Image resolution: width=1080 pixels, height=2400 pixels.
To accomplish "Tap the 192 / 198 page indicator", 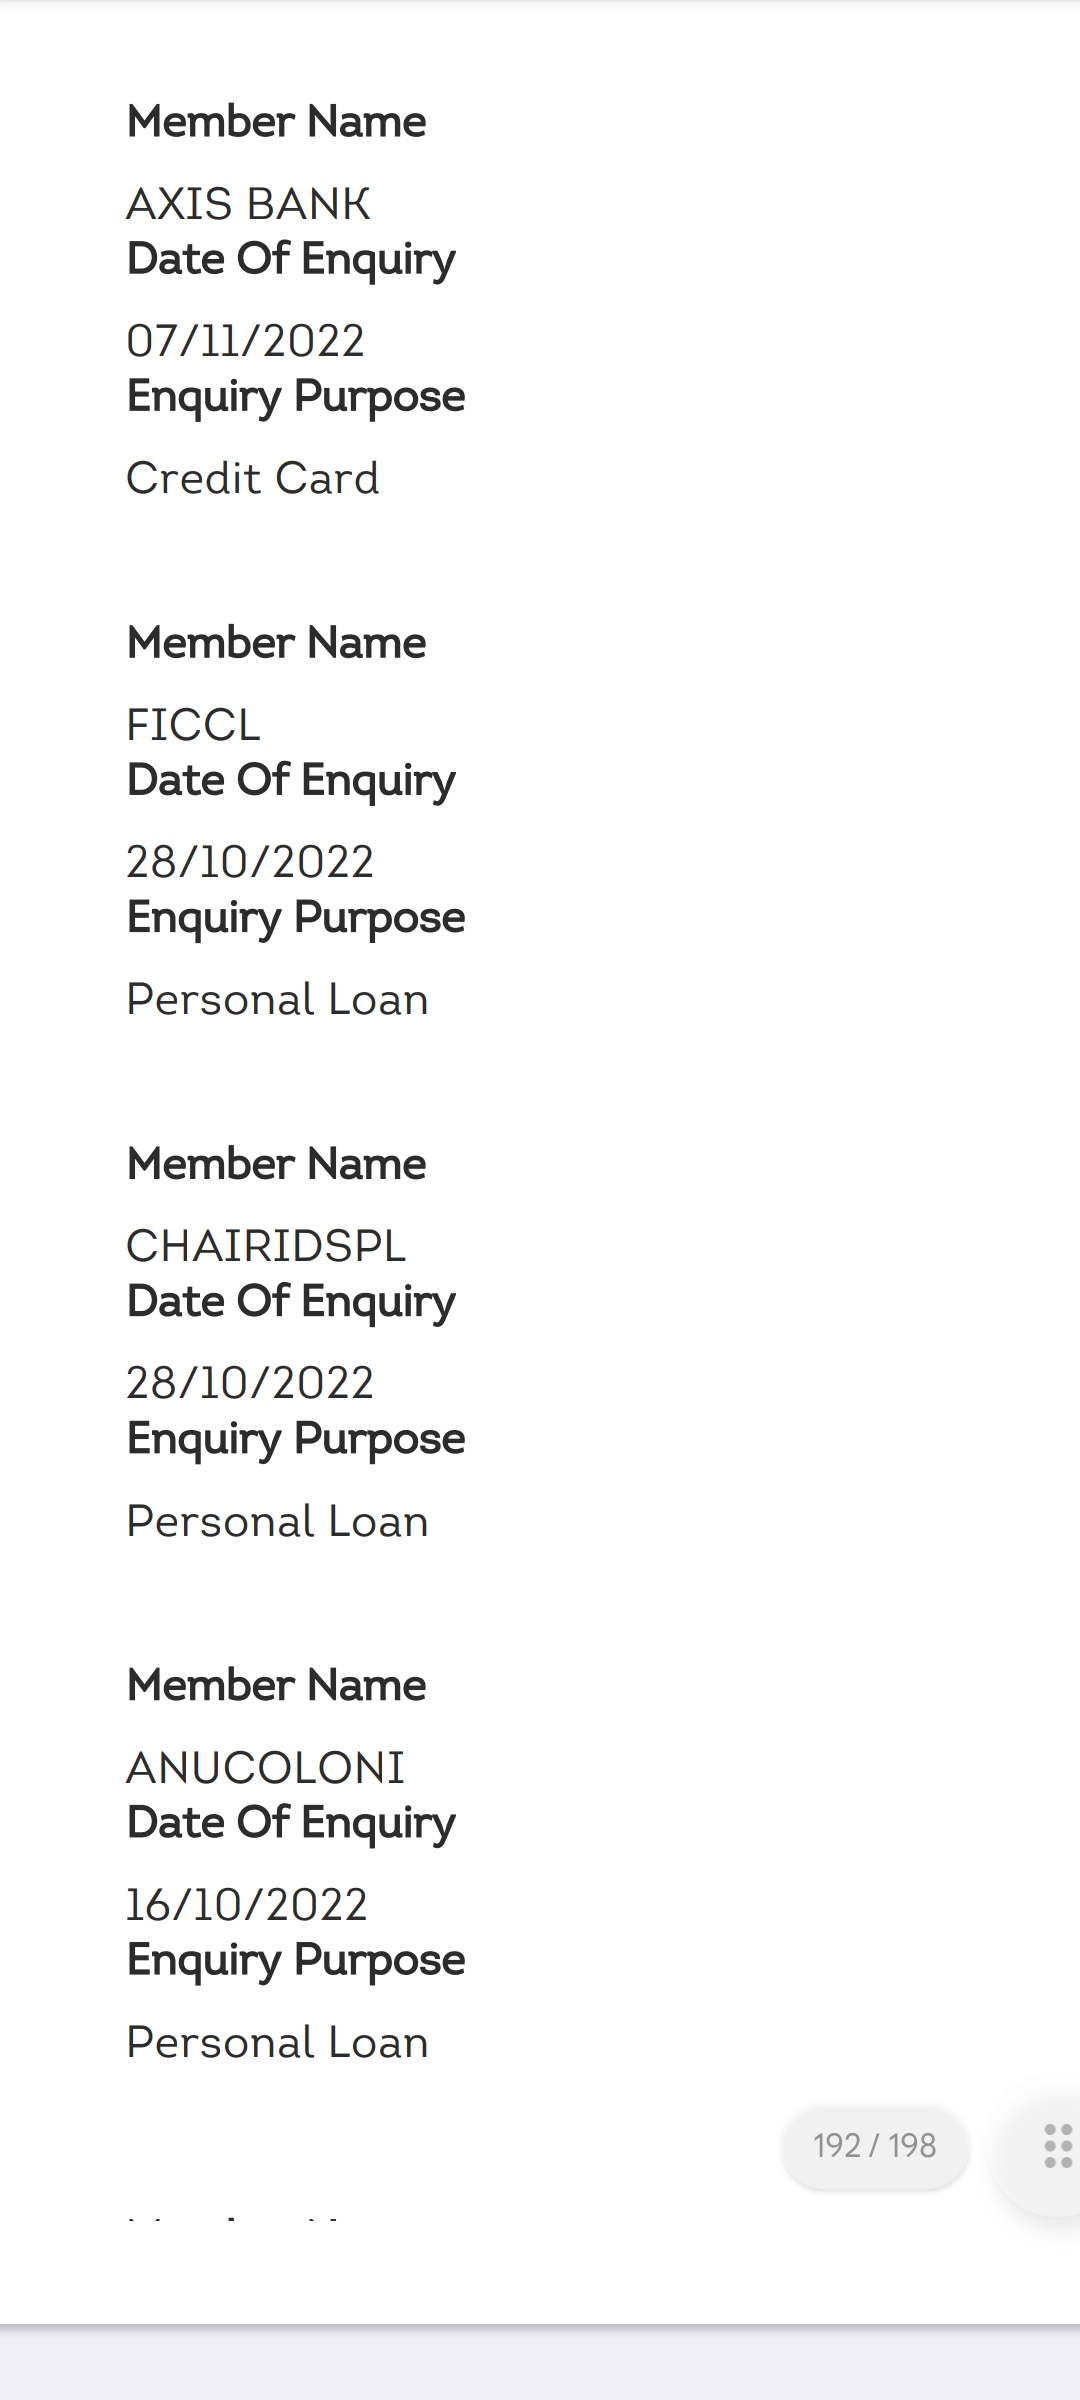I will pos(874,2146).
